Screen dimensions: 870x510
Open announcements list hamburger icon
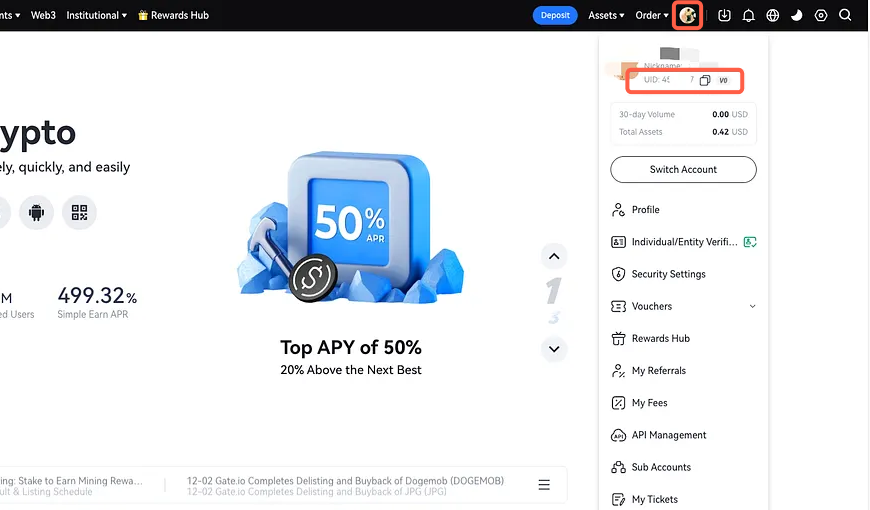(x=544, y=485)
